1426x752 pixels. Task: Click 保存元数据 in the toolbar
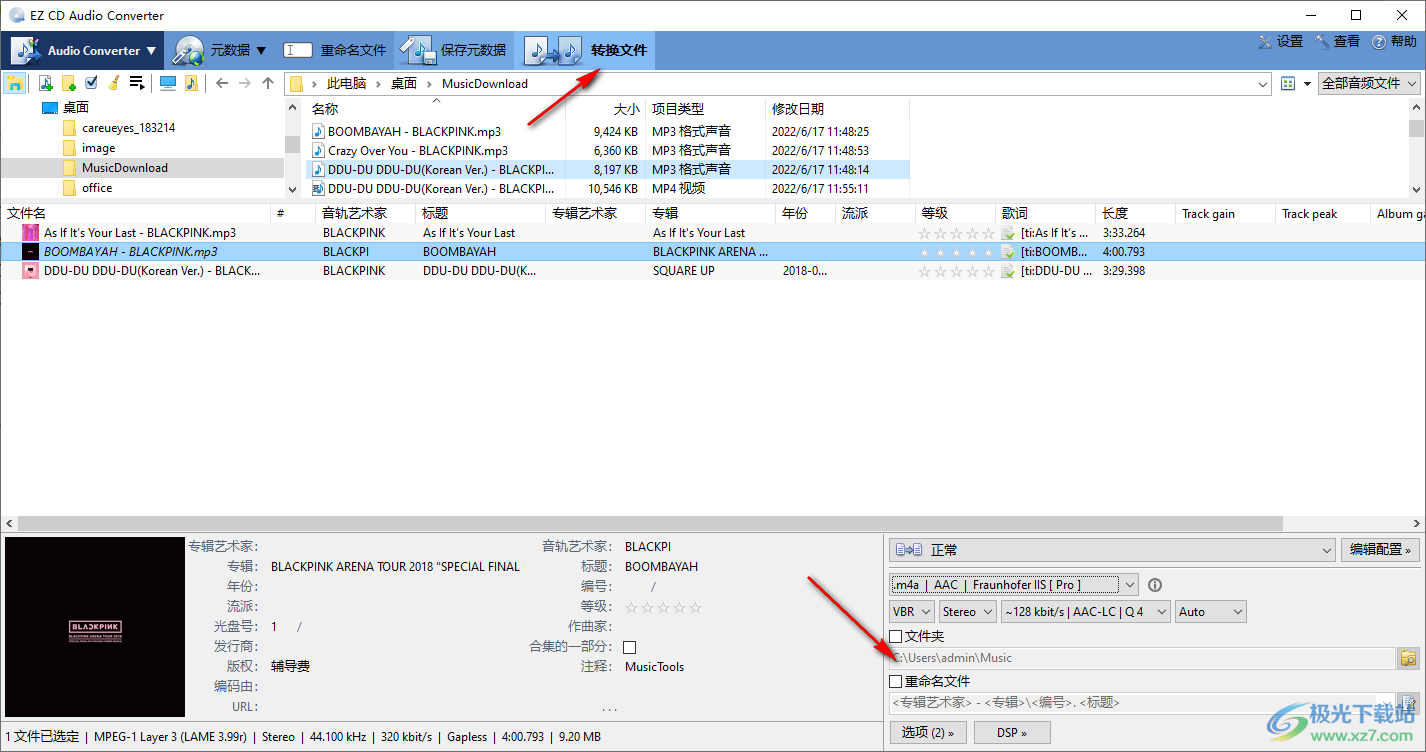(455, 50)
